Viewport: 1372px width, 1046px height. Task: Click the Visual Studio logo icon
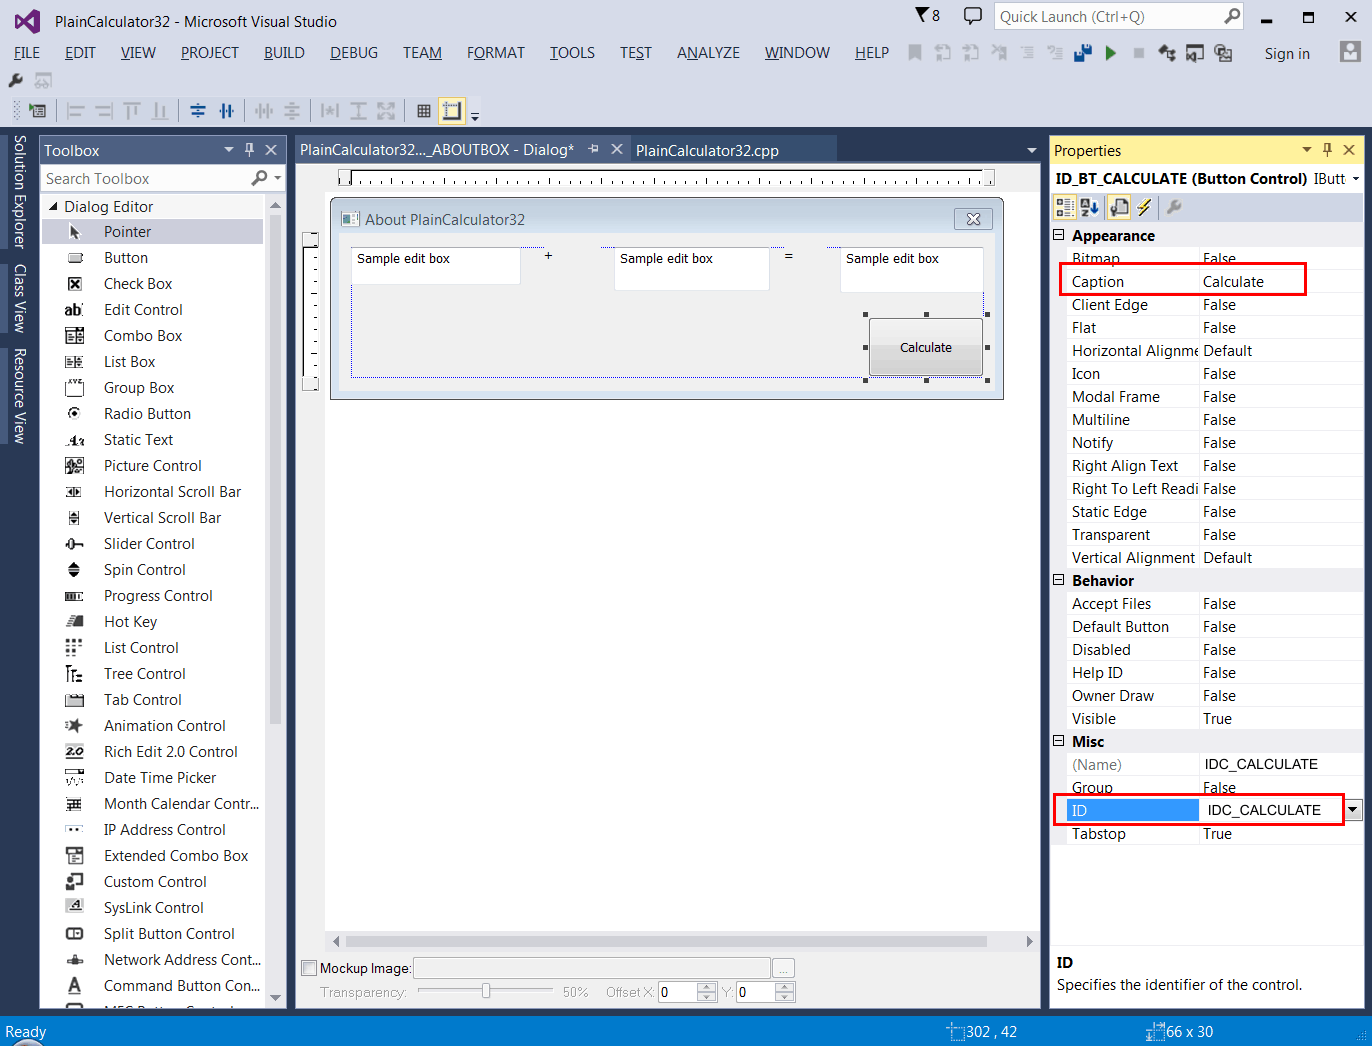[27, 21]
